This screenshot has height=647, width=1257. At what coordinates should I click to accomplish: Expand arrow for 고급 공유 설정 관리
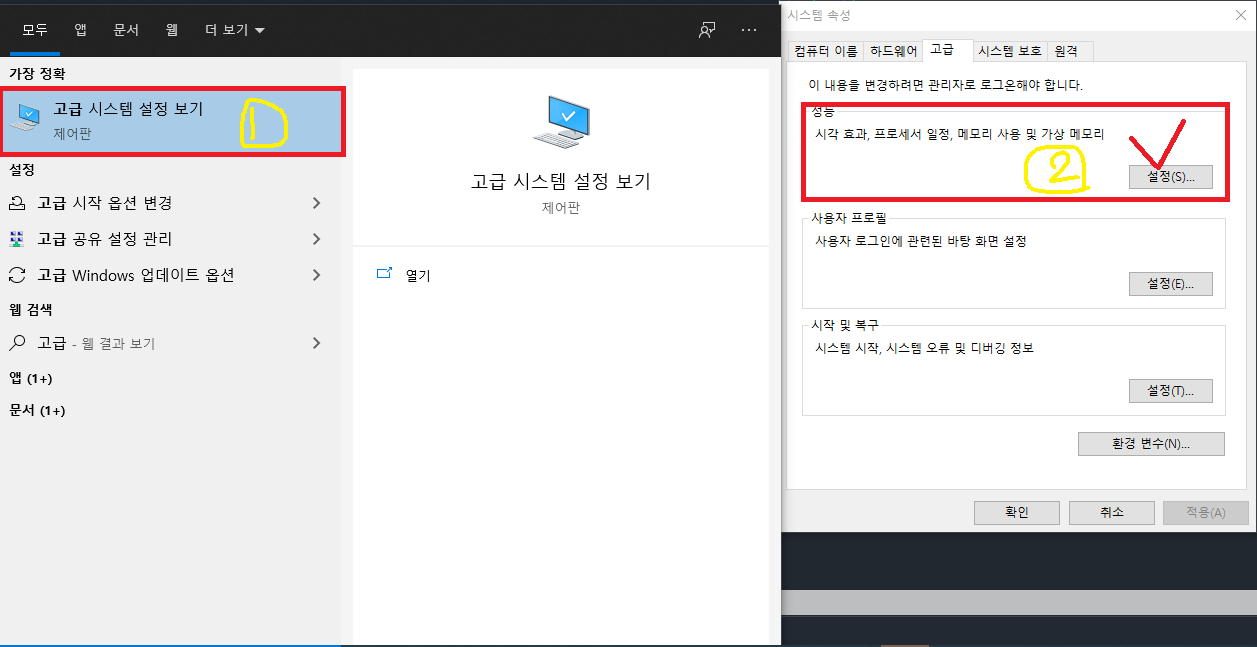[x=317, y=239]
